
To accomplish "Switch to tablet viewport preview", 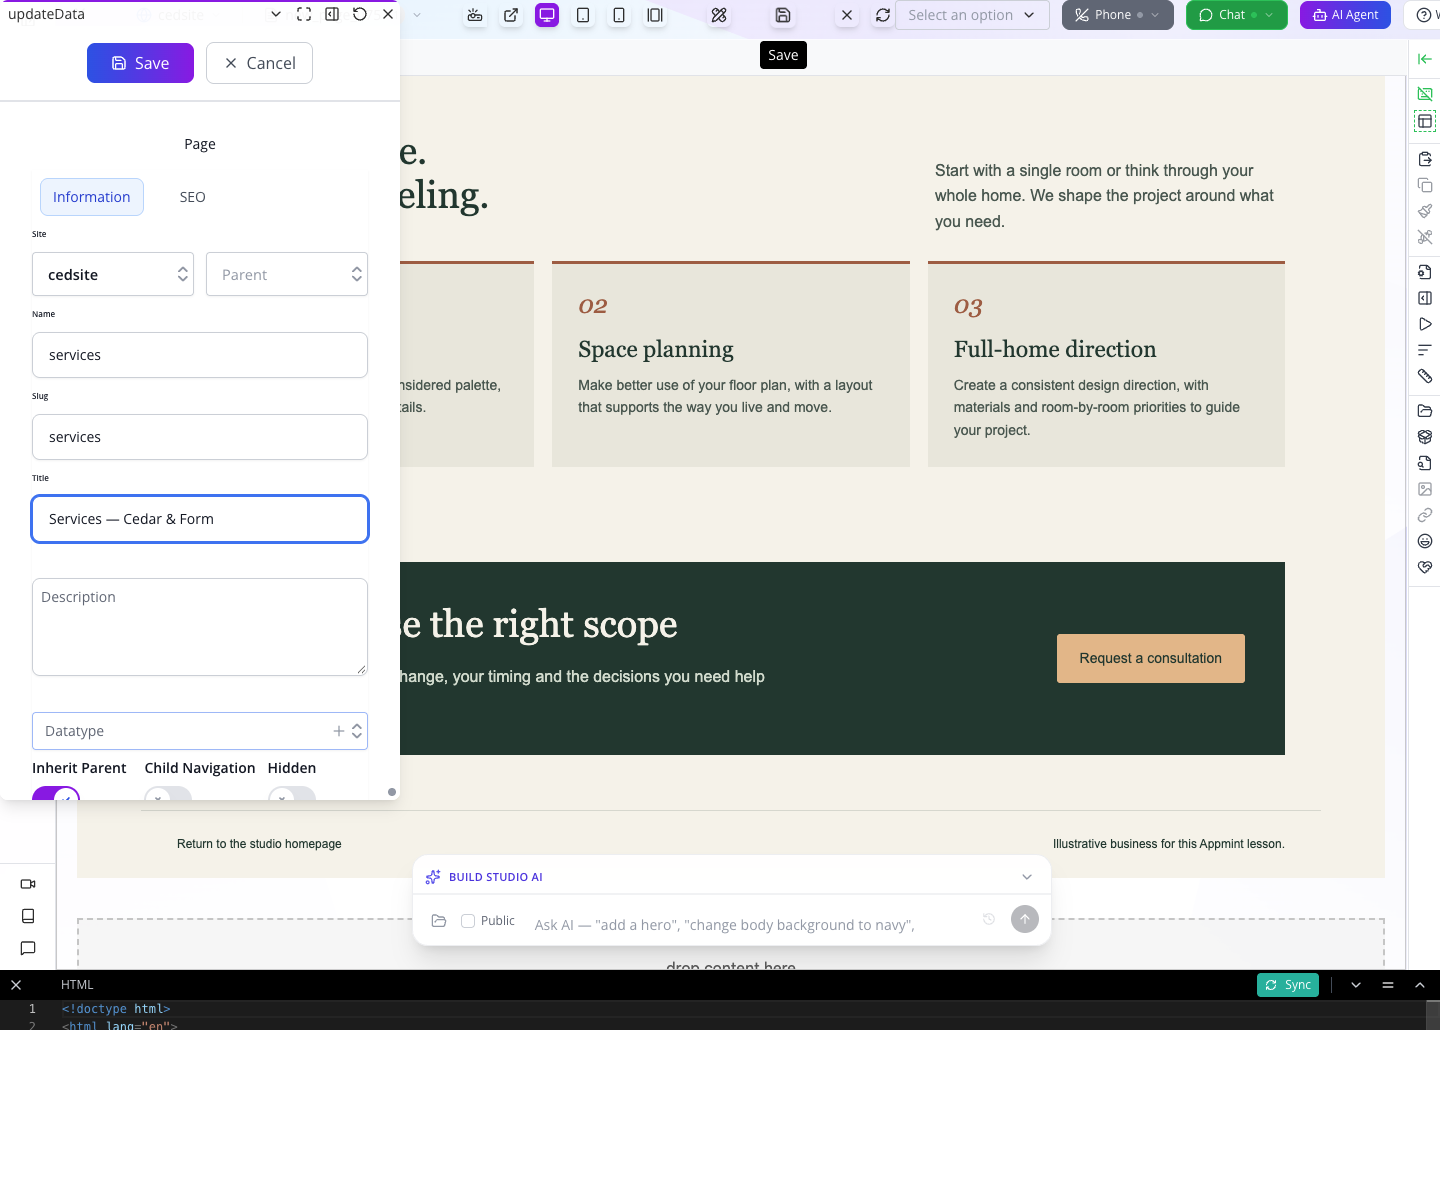I will [x=583, y=15].
